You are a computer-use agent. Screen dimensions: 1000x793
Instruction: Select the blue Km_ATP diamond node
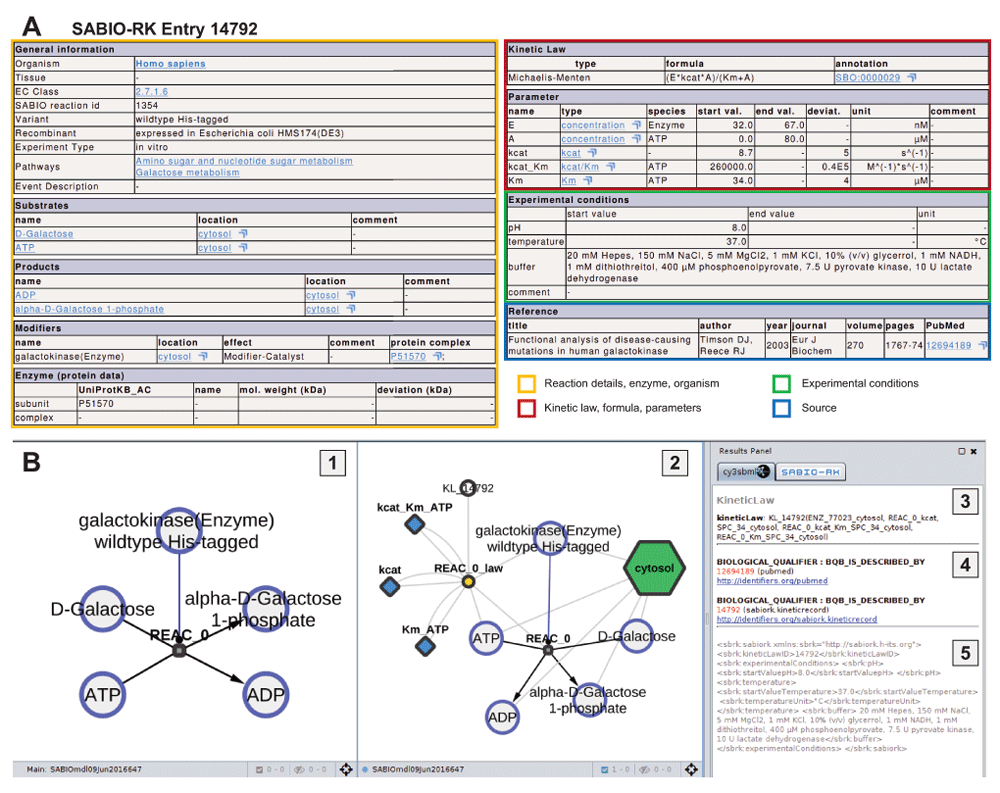point(425,646)
